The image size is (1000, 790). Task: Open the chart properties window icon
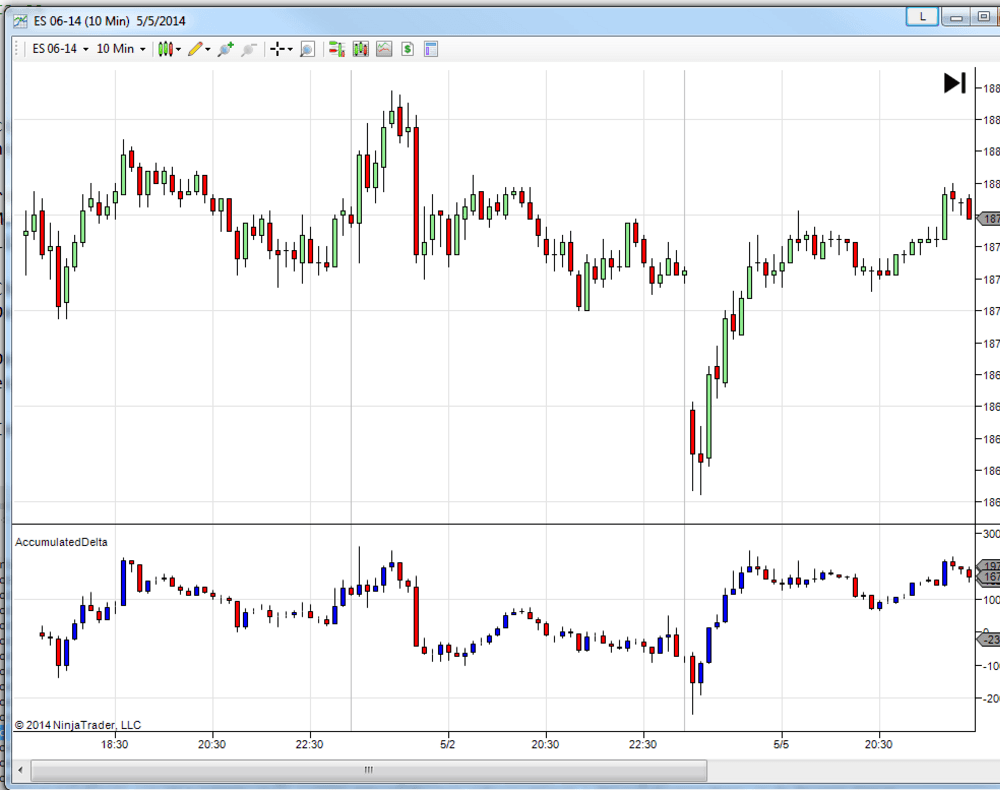(x=432, y=48)
